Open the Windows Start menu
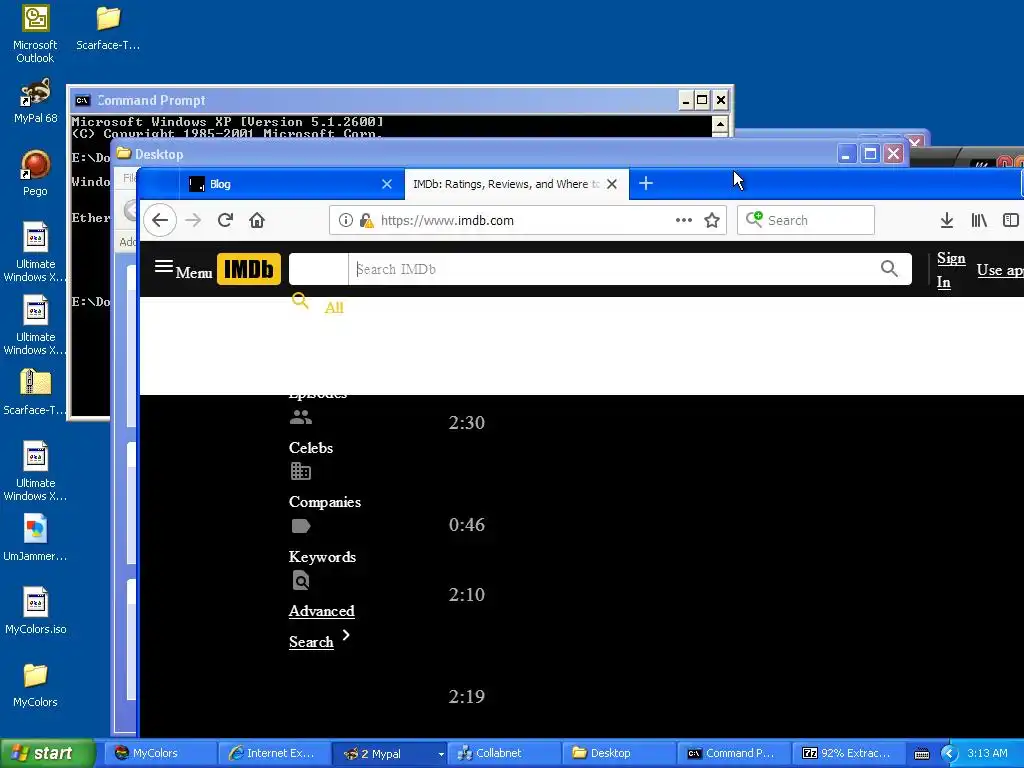Viewport: 1024px width, 768px height. pyautogui.click(x=47, y=753)
